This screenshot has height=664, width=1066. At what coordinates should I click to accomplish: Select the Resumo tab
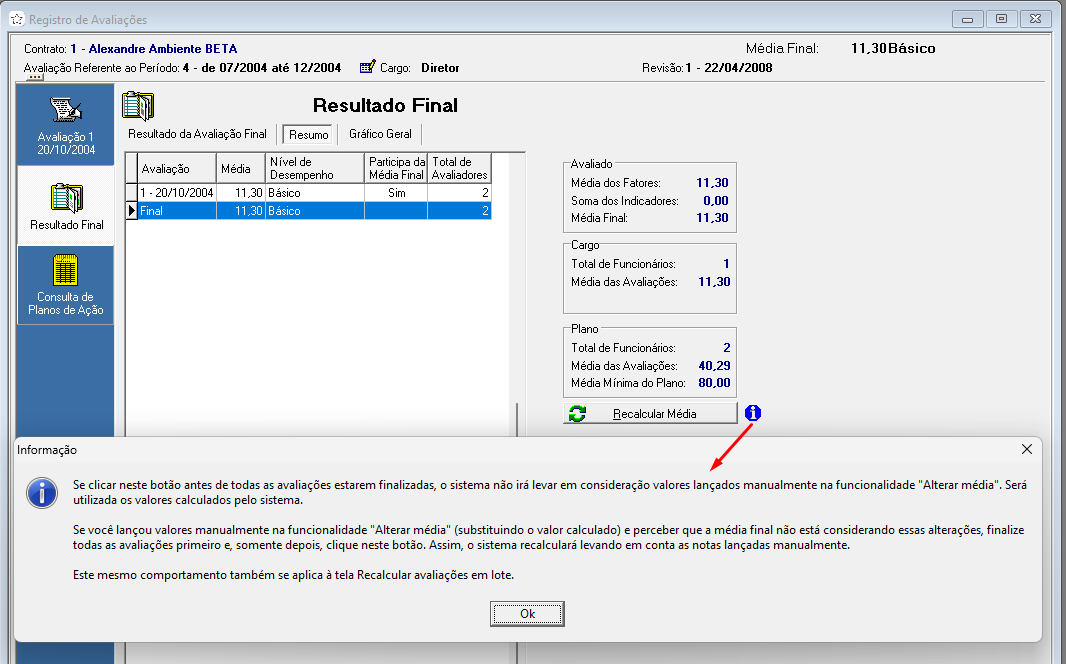click(309, 134)
